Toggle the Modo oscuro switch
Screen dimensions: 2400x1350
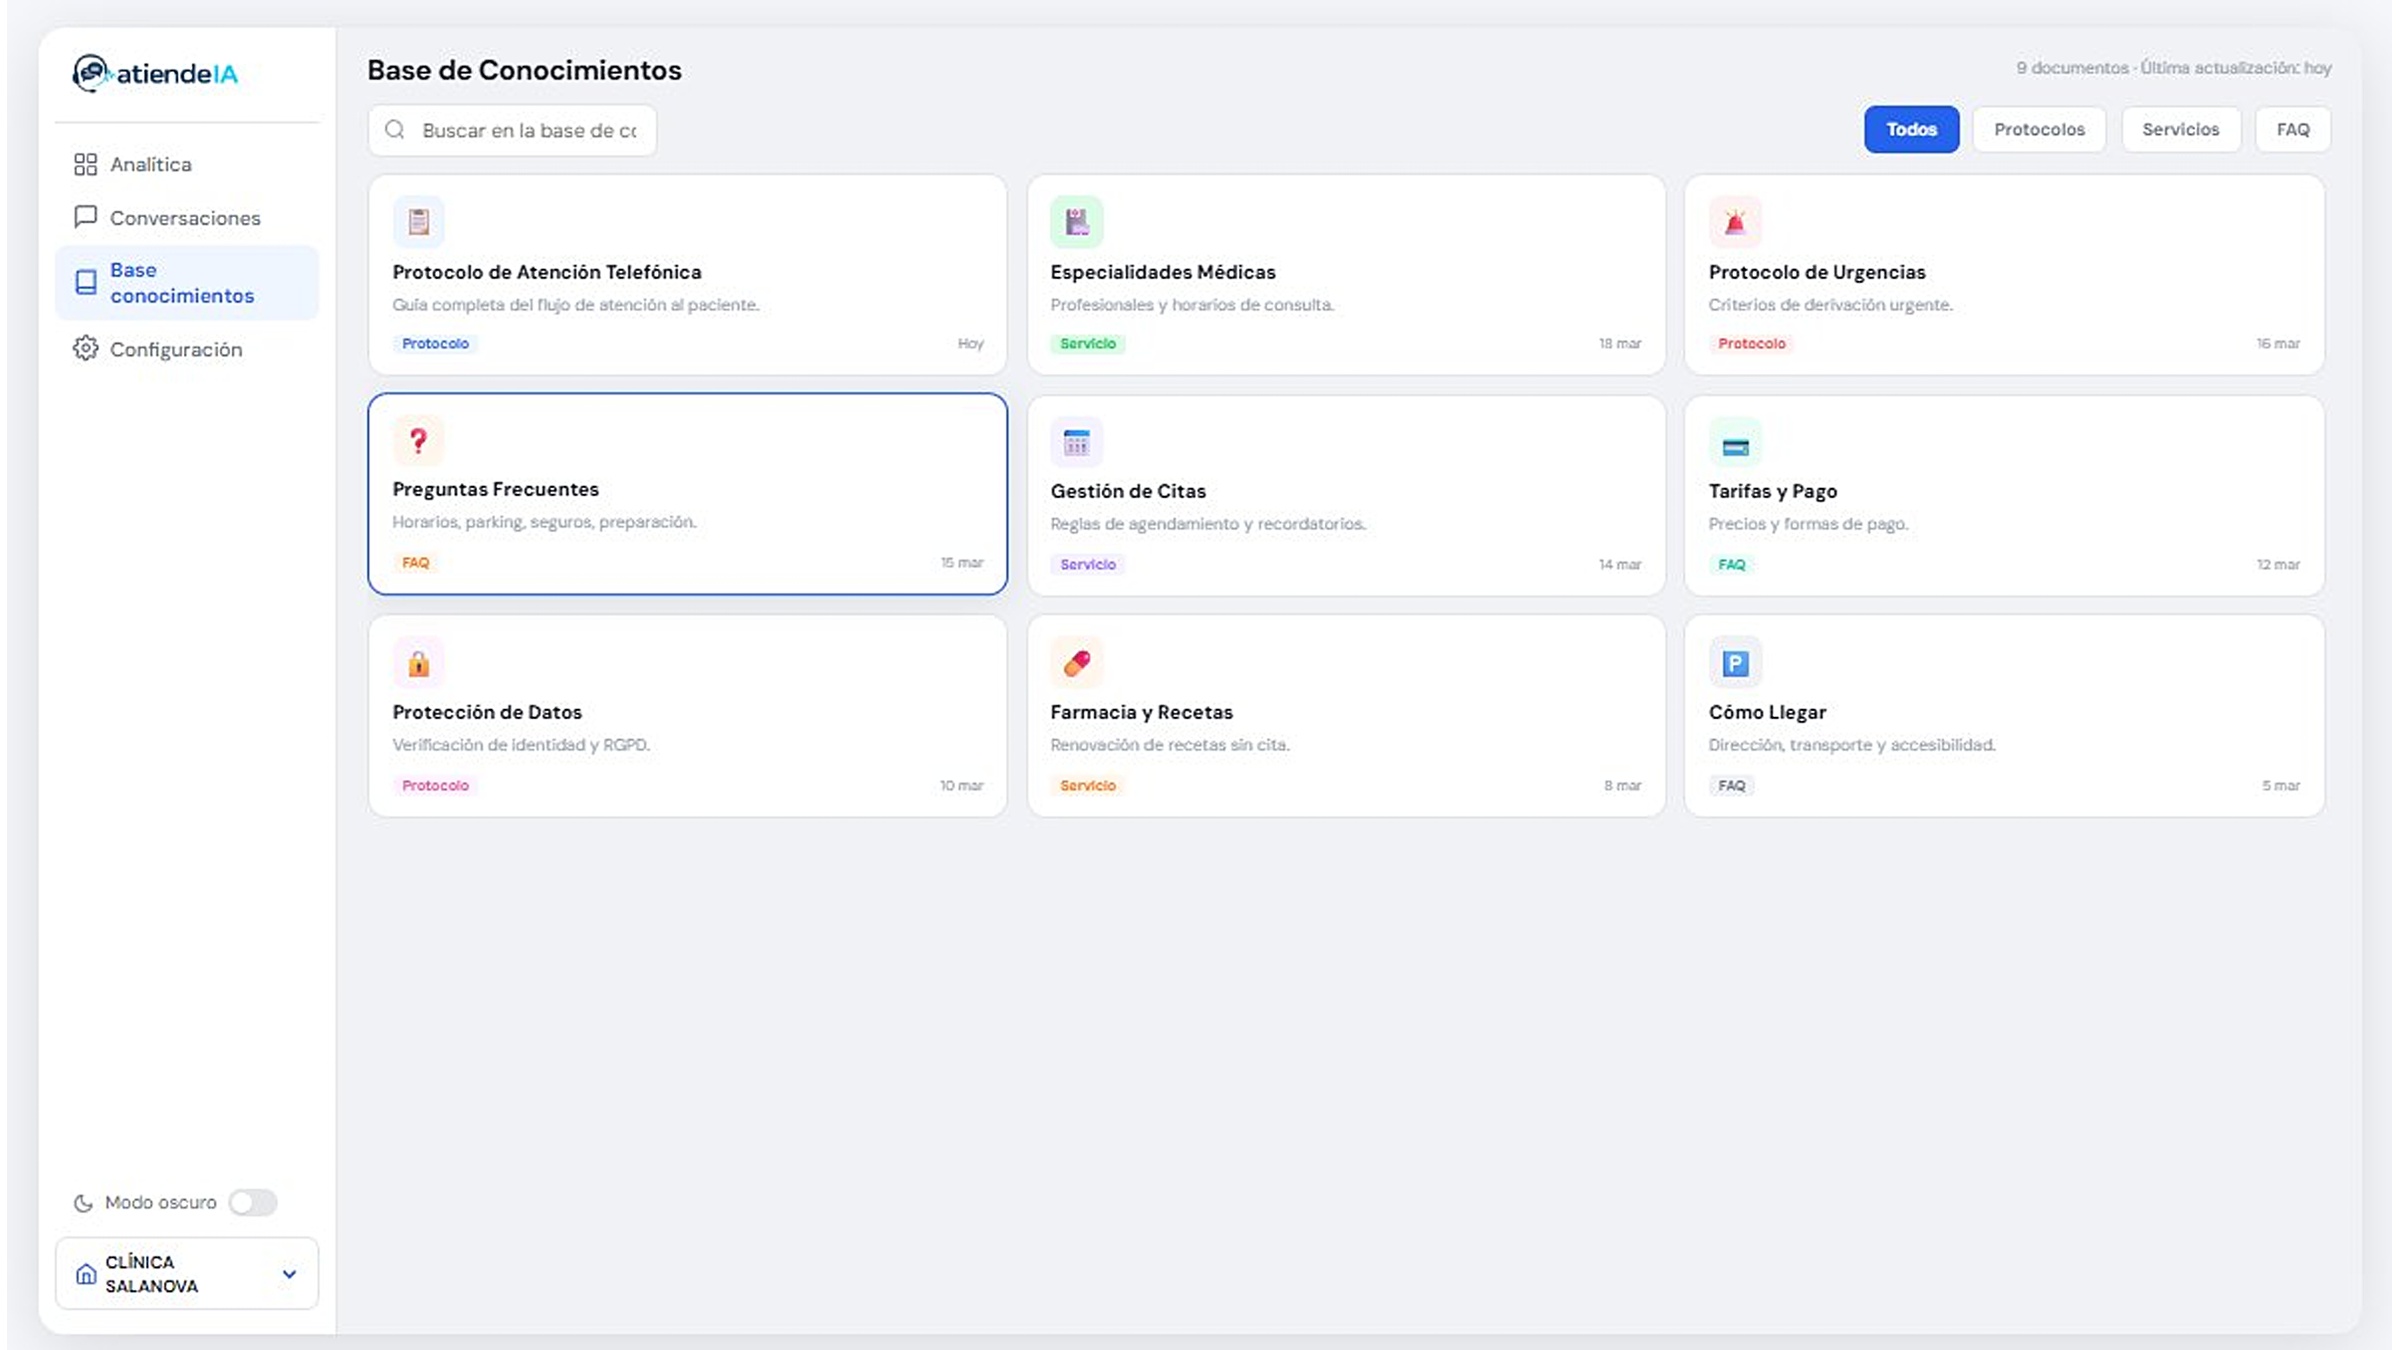coord(252,1202)
